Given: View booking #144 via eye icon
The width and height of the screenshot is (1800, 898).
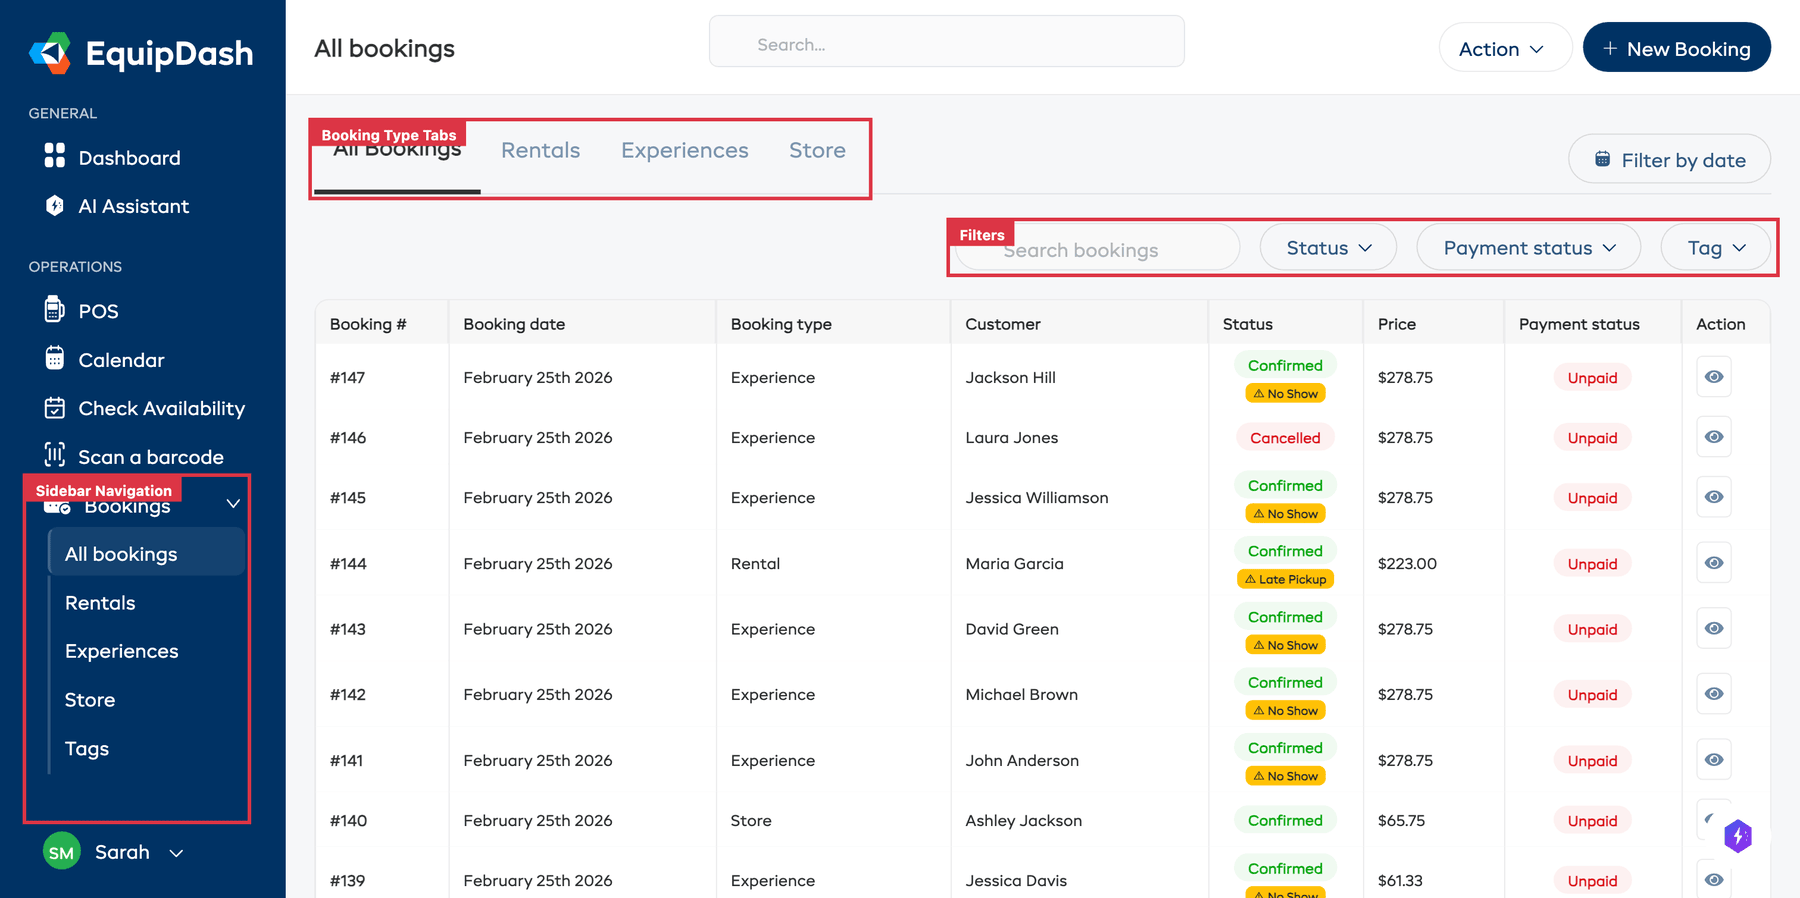Looking at the screenshot, I should pyautogui.click(x=1714, y=563).
